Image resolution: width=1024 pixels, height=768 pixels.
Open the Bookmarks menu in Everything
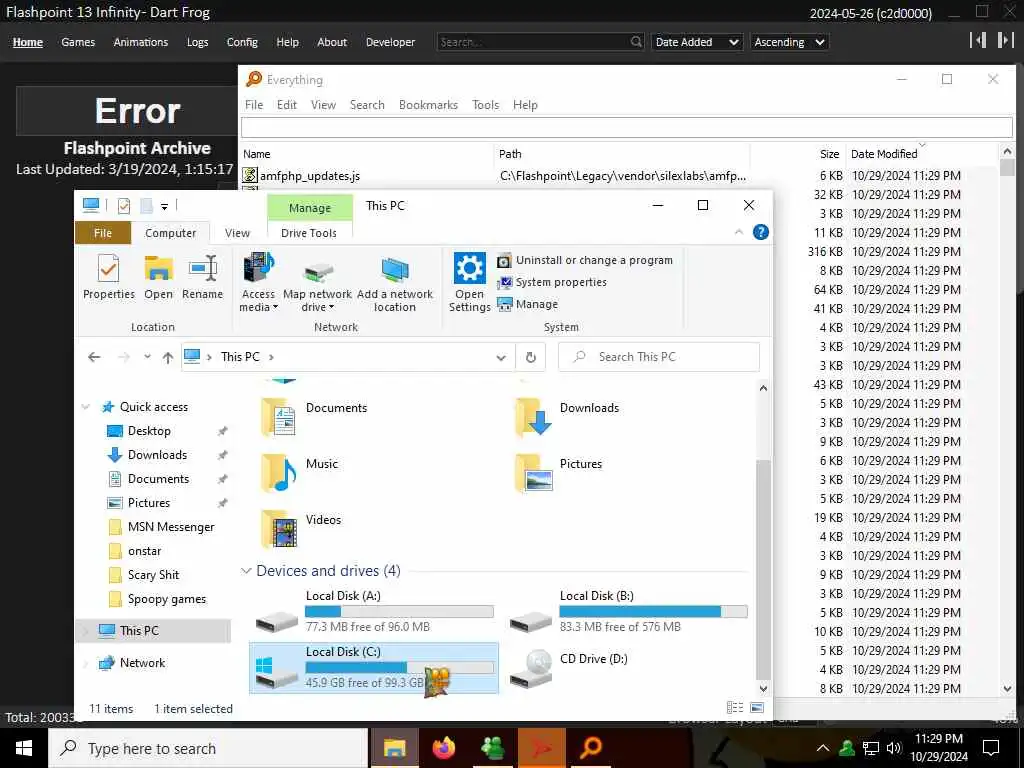(428, 104)
